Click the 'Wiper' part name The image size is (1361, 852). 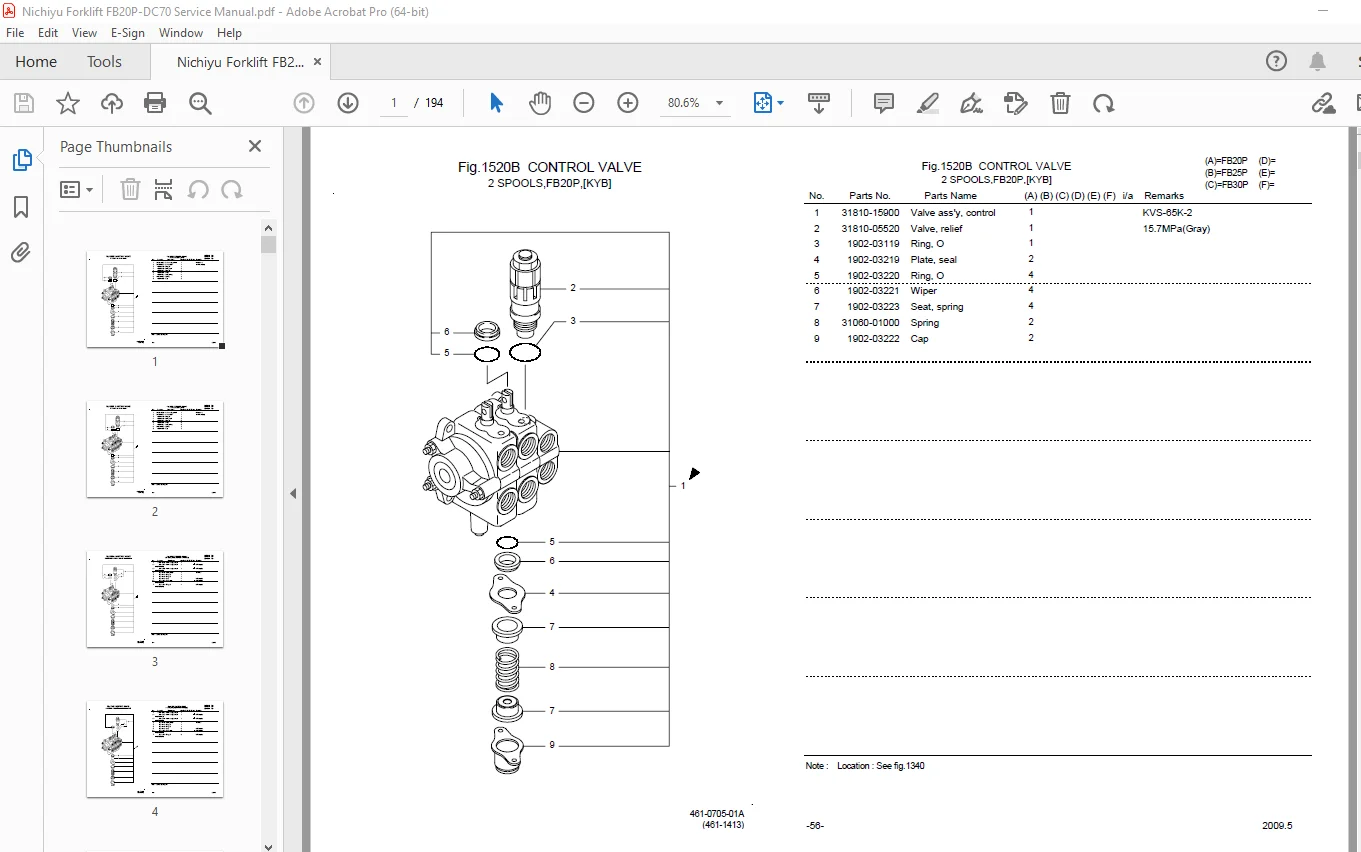[924, 291]
